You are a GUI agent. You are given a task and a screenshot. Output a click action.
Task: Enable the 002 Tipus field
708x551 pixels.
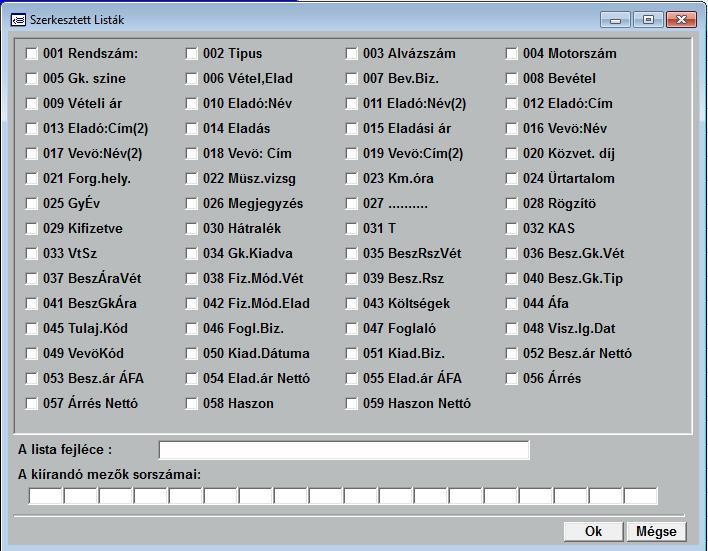tap(191, 54)
